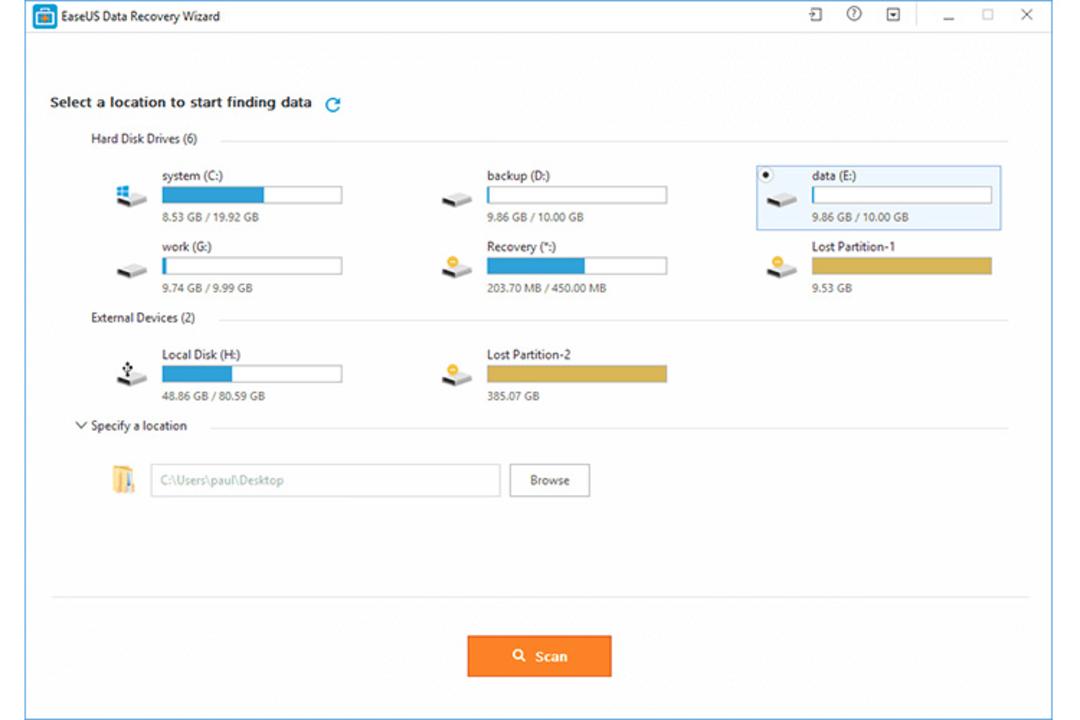Click the Recovery (*:) usage bar
Screen dimensions: 1080x720
click(x=577, y=266)
